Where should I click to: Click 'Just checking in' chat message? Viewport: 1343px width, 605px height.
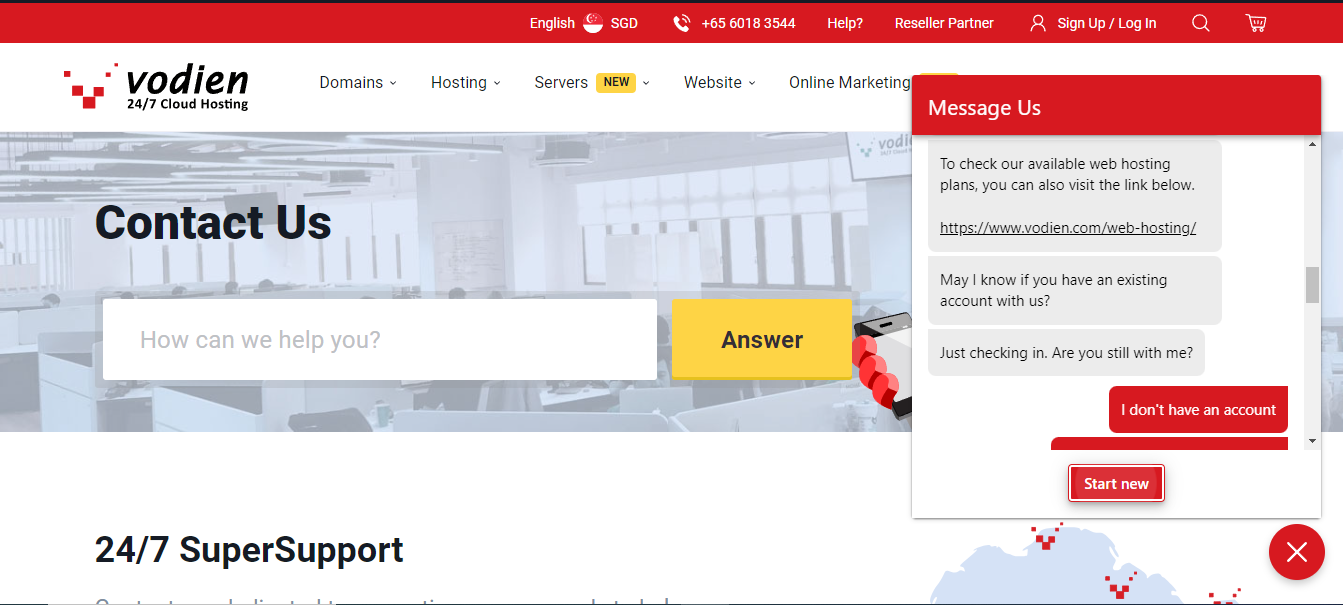pos(1066,353)
